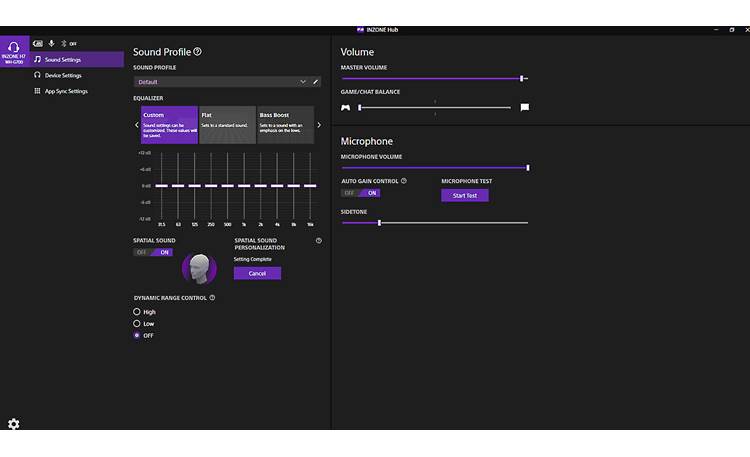The height and width of the screenshot is (457, 750).
Task: Select the Bass Boost equalizer preset
Action: [x=286, y=125]
